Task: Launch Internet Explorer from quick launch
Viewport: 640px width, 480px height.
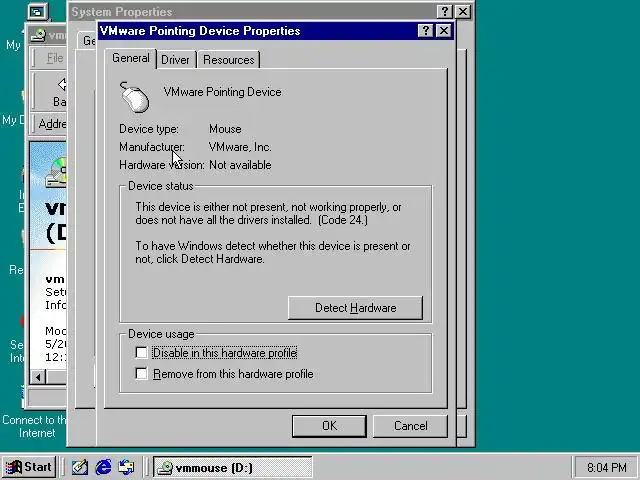Action: pos(103,467)
